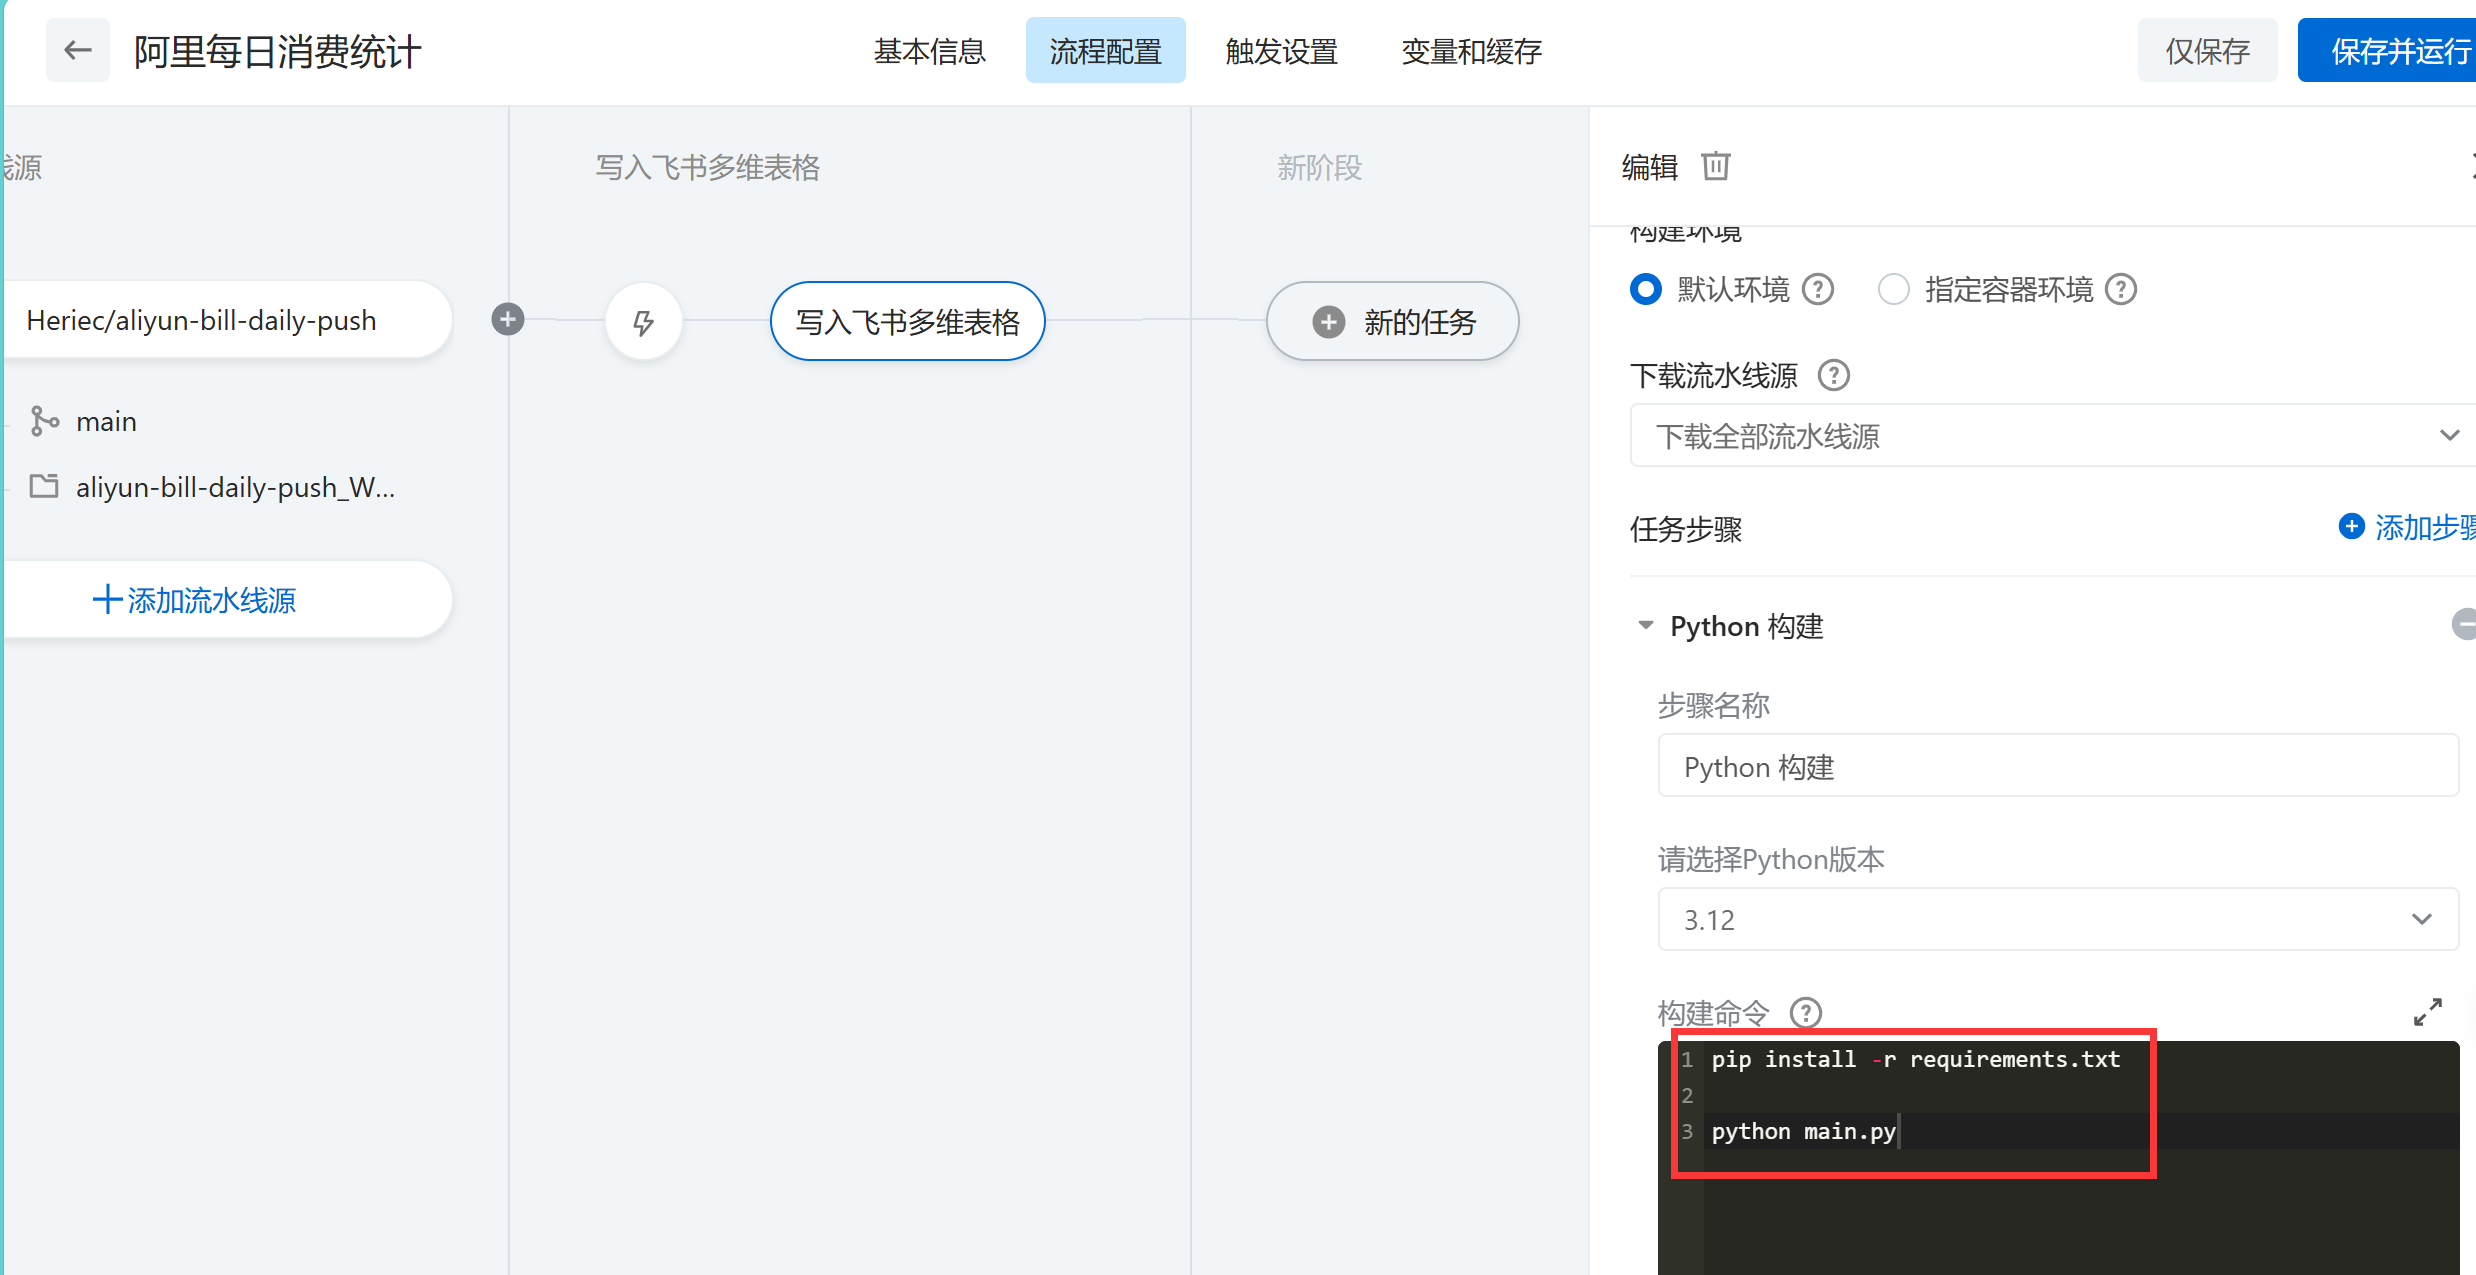Select the 默认环境 radio button

pos(1646,290)
